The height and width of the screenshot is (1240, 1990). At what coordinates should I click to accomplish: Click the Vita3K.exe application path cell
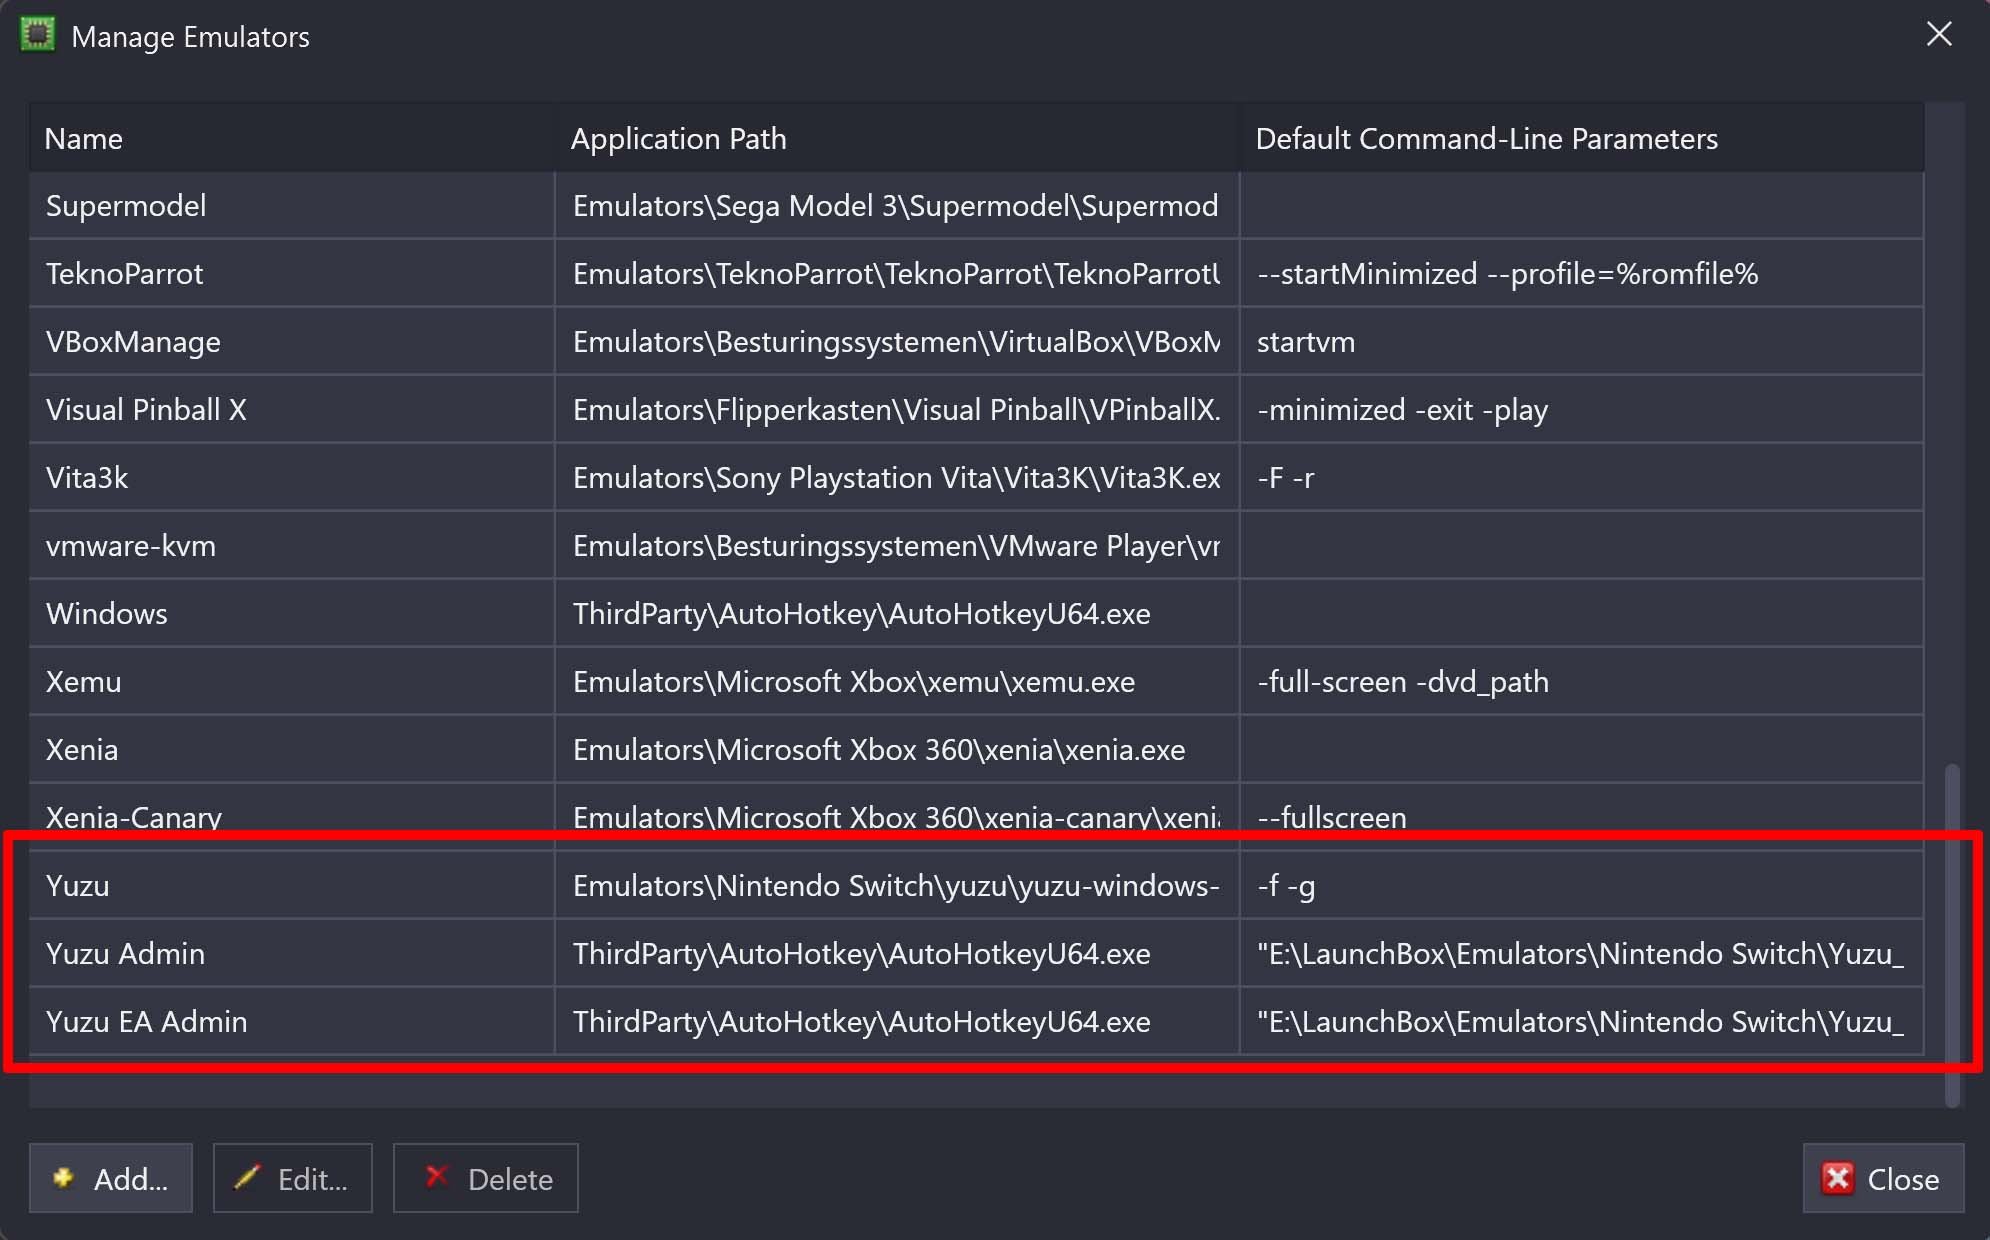point(897,477)
